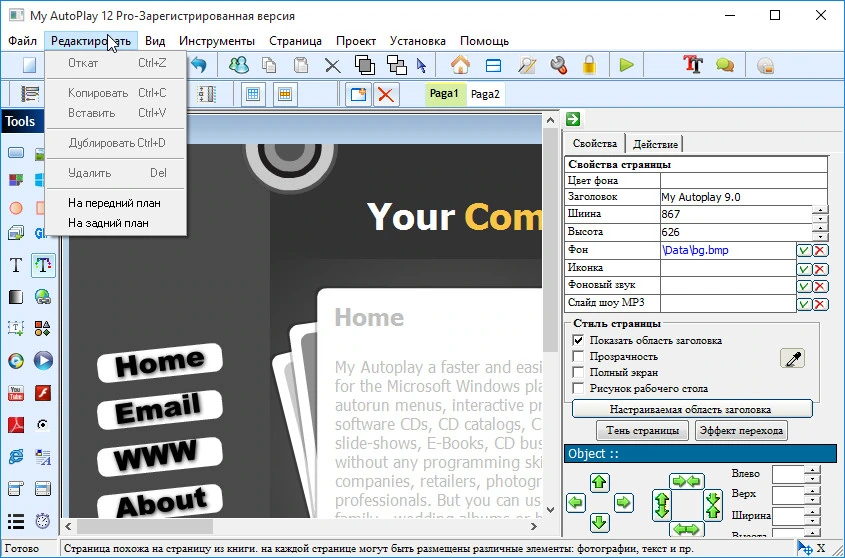
Task: Select the PDF document tool icon
Action: click(x=16, y=425)
